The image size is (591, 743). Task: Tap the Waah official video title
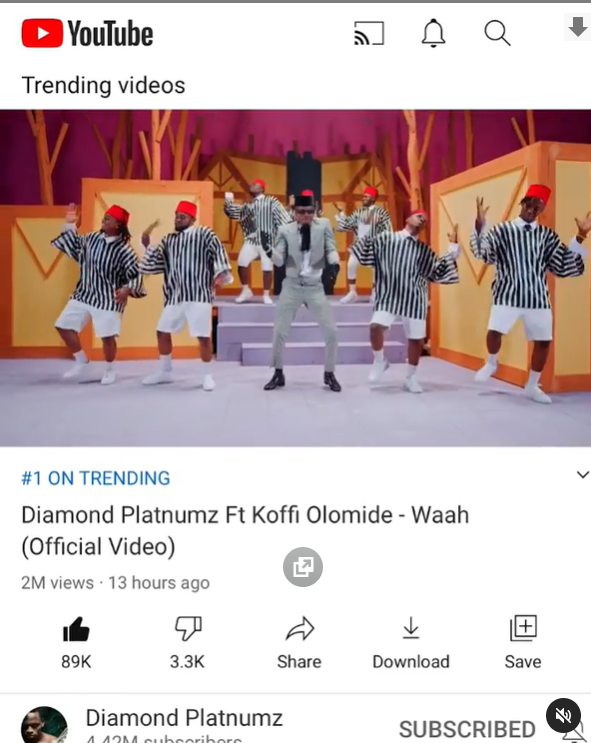click(245, 530)
